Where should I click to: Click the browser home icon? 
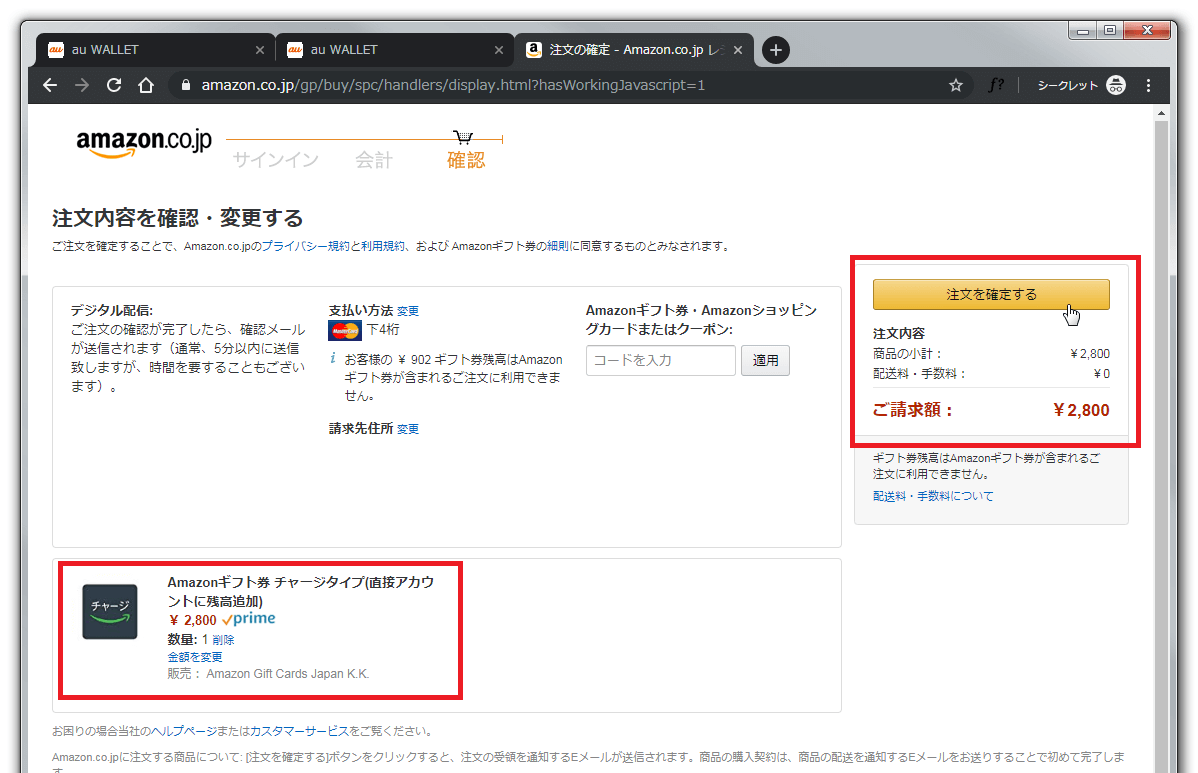tap(146, 85)
